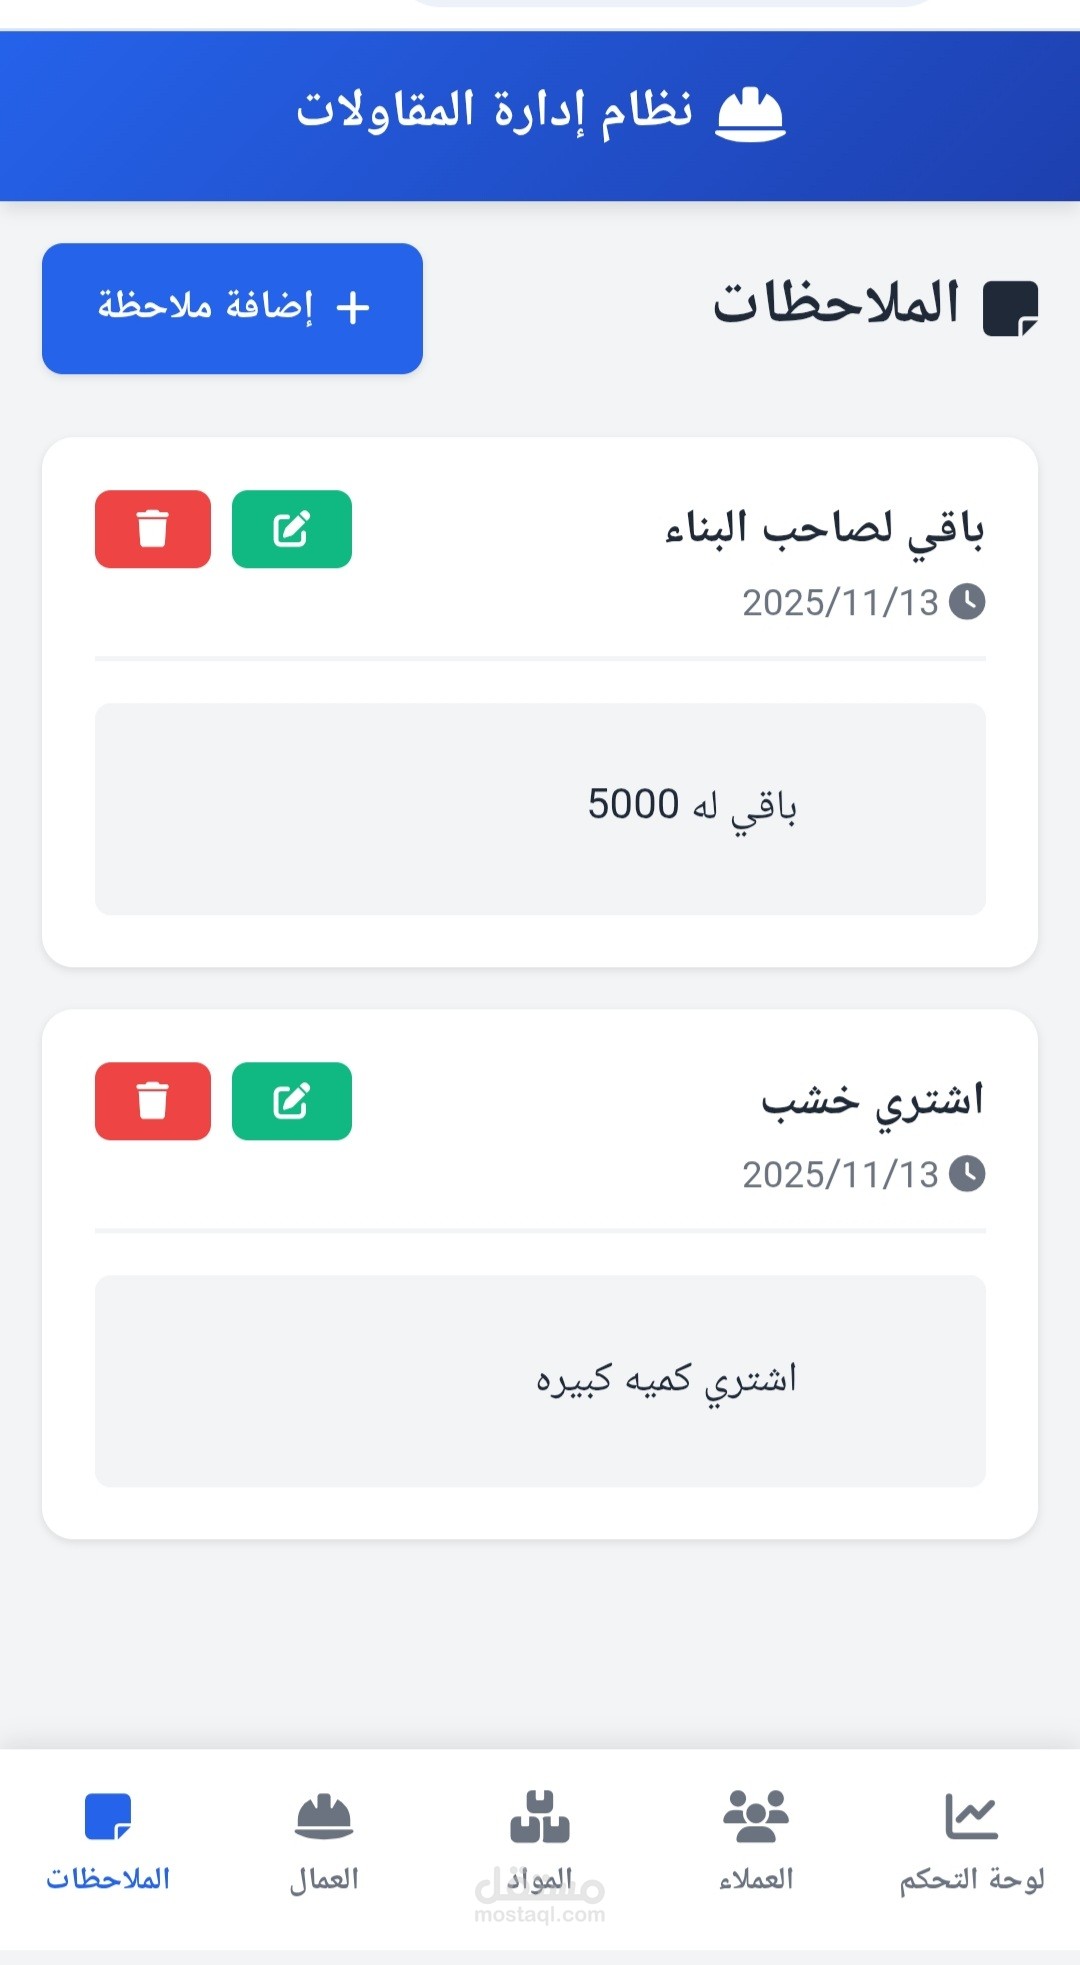
Task: Click the clock icon on اشتري خشب note
Action: coord(967,1174)
